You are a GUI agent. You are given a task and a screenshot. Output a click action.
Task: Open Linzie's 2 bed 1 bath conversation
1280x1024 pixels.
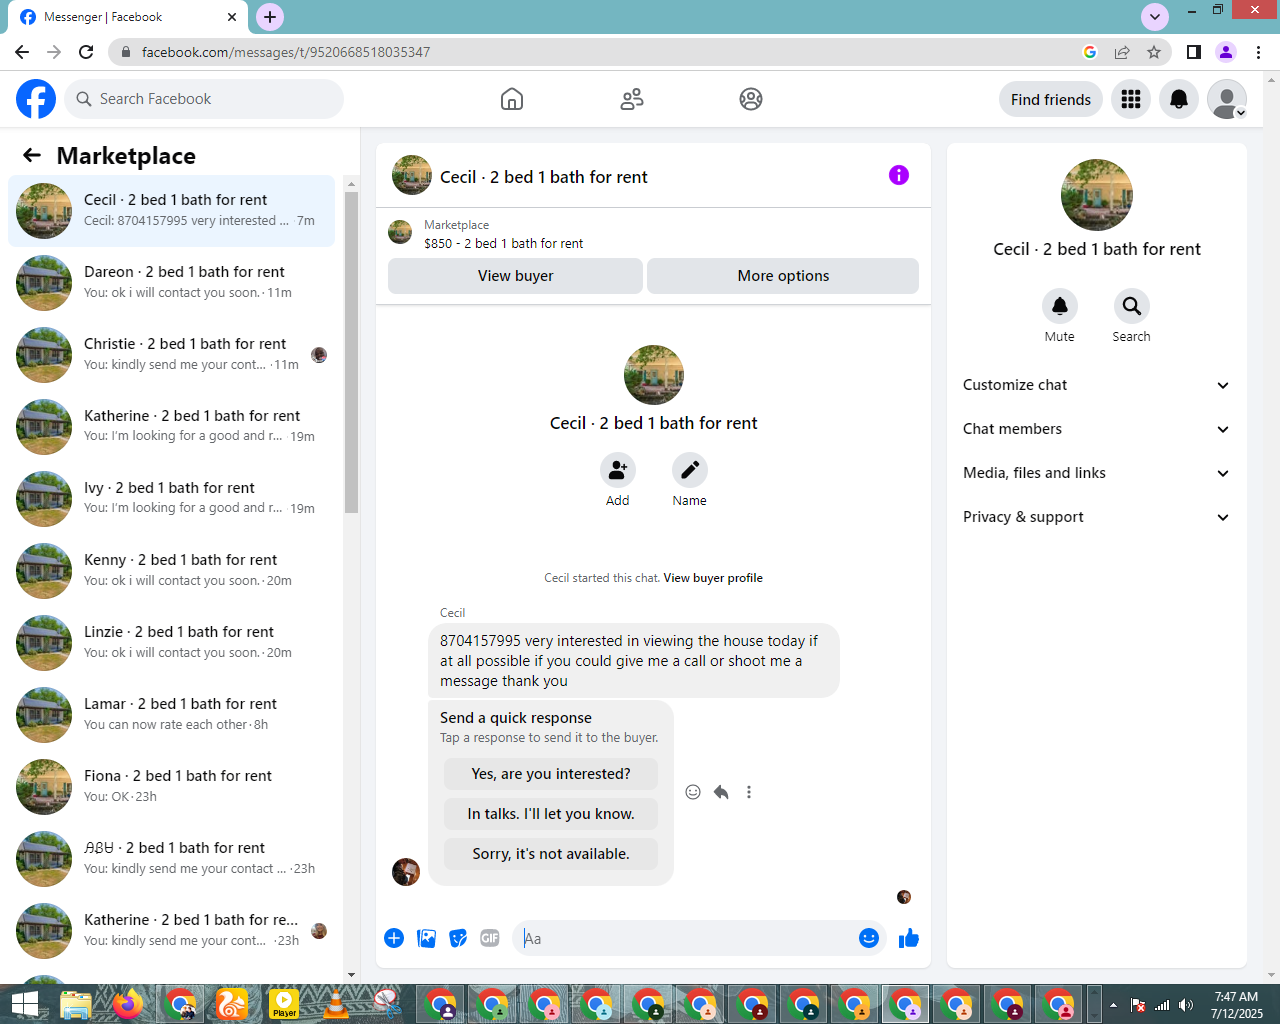point(171,643)
